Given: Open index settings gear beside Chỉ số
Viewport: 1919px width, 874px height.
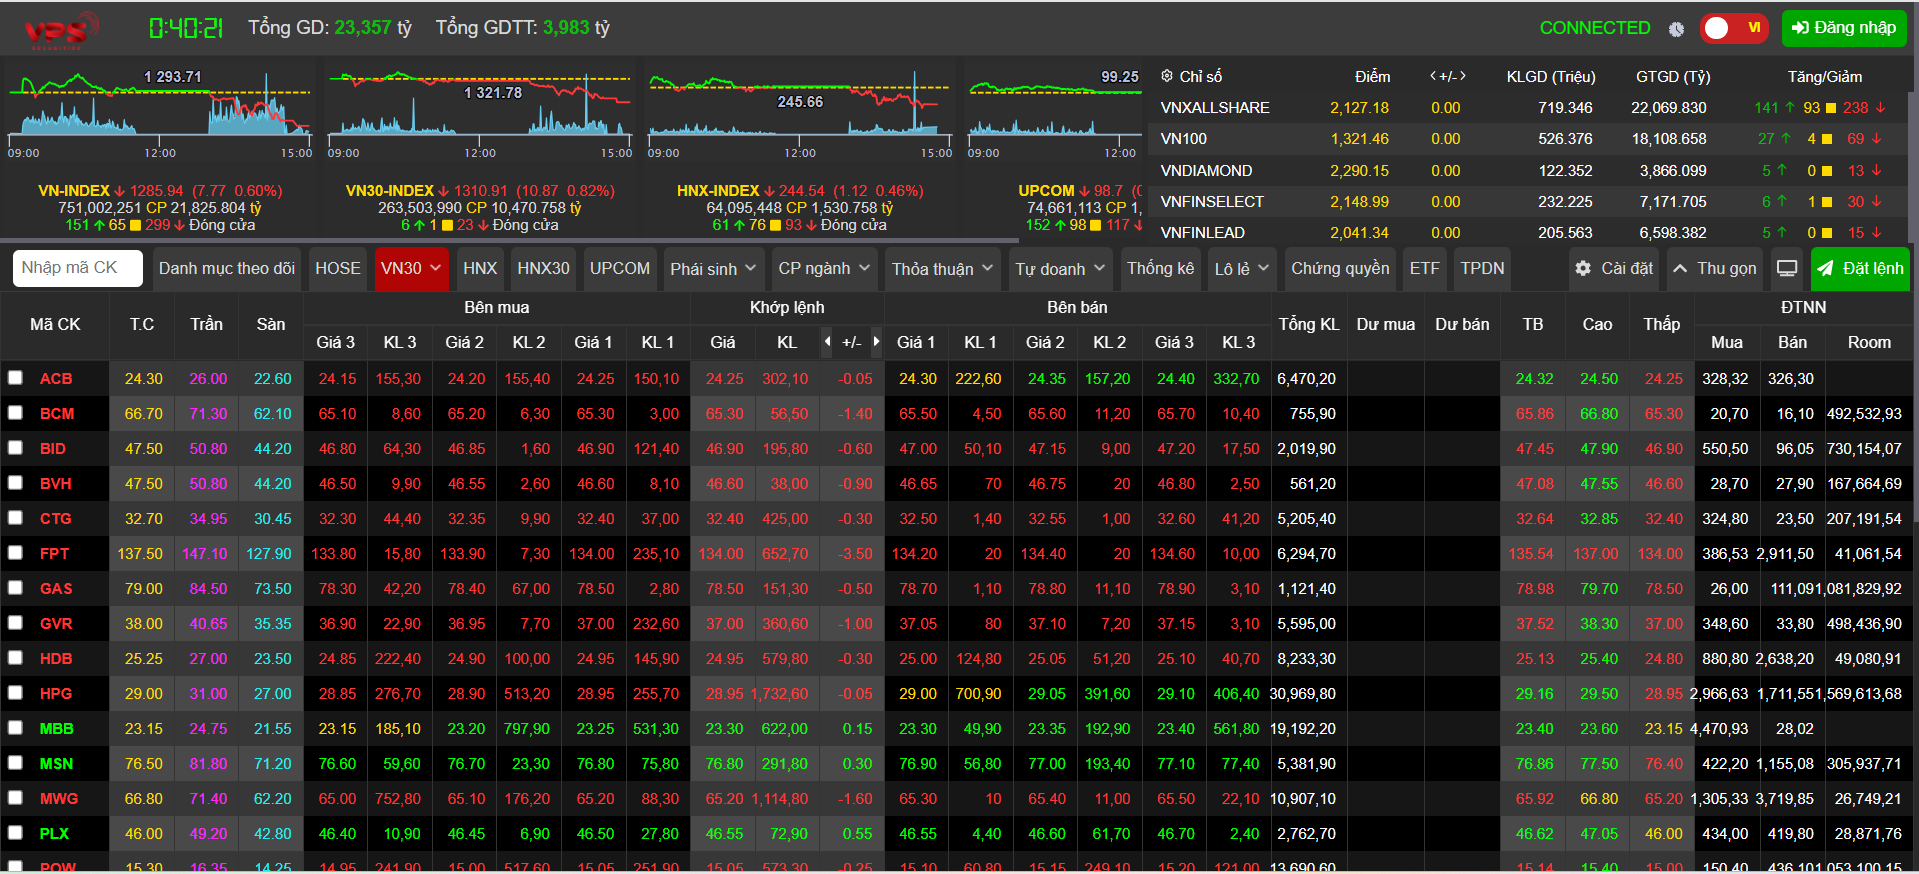Looking at the screenshot, I should [x=1166, y=76].
